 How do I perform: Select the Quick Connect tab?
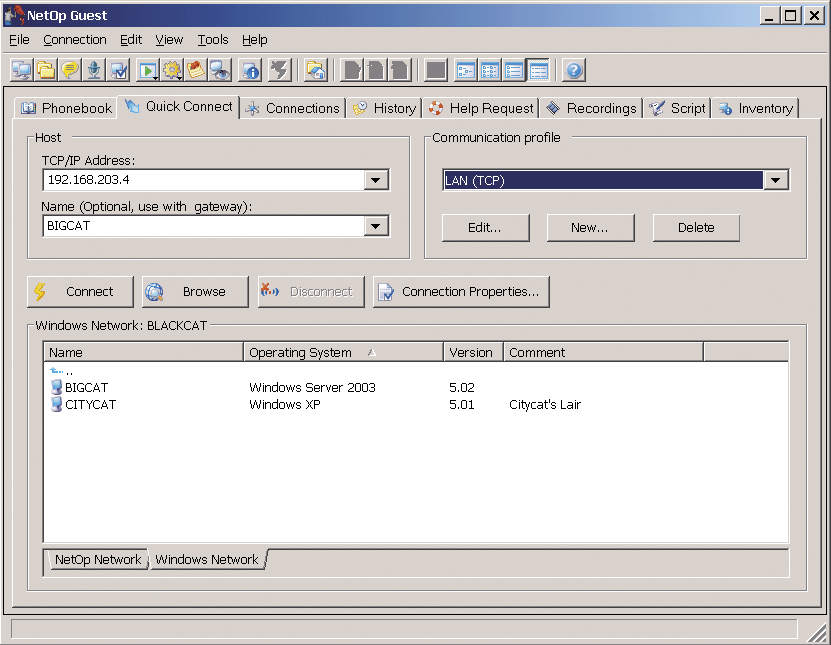pos(179,107)
